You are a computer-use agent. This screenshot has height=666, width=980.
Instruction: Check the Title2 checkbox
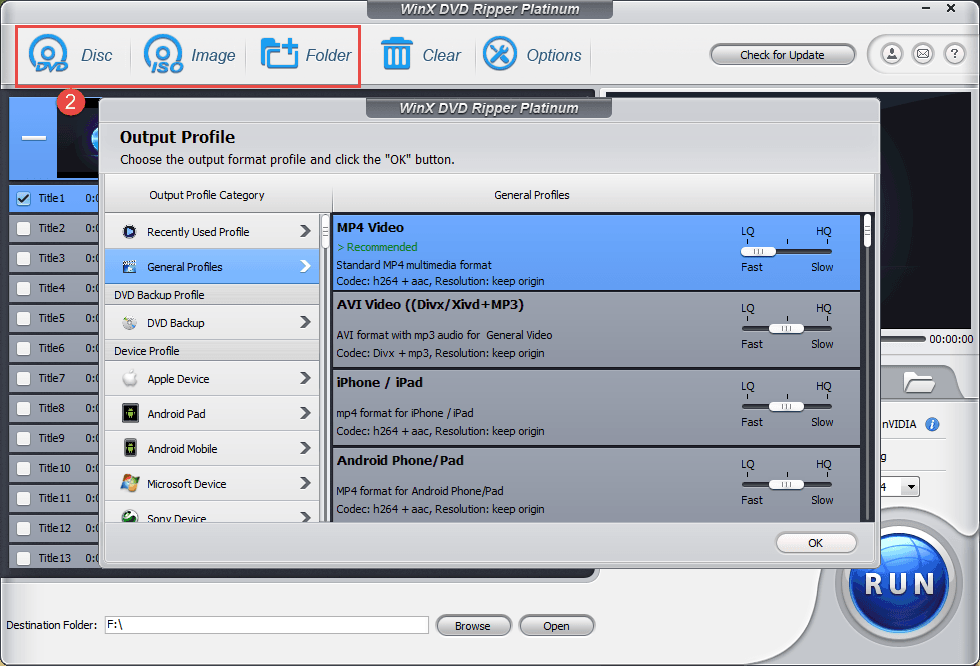pyautogui.click(x=24, y=228)
